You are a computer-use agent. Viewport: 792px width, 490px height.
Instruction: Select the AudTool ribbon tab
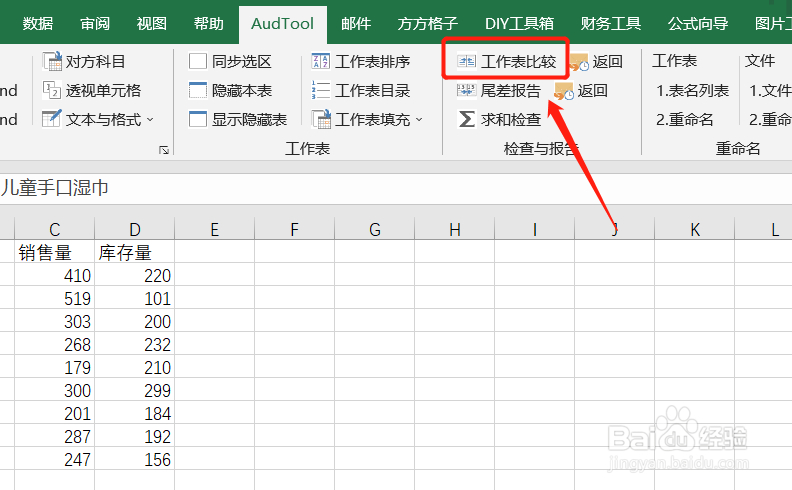click(282, 24)
